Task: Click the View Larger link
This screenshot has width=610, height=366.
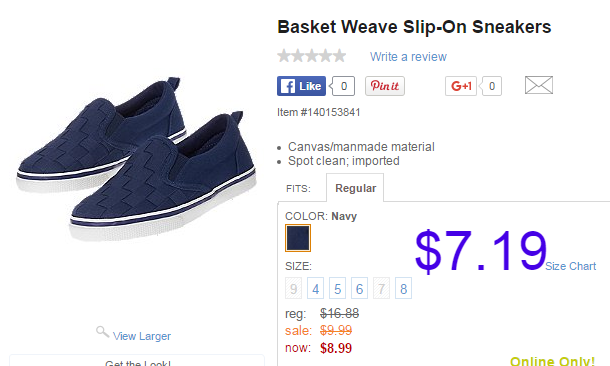Action: (x=142, y=336)
